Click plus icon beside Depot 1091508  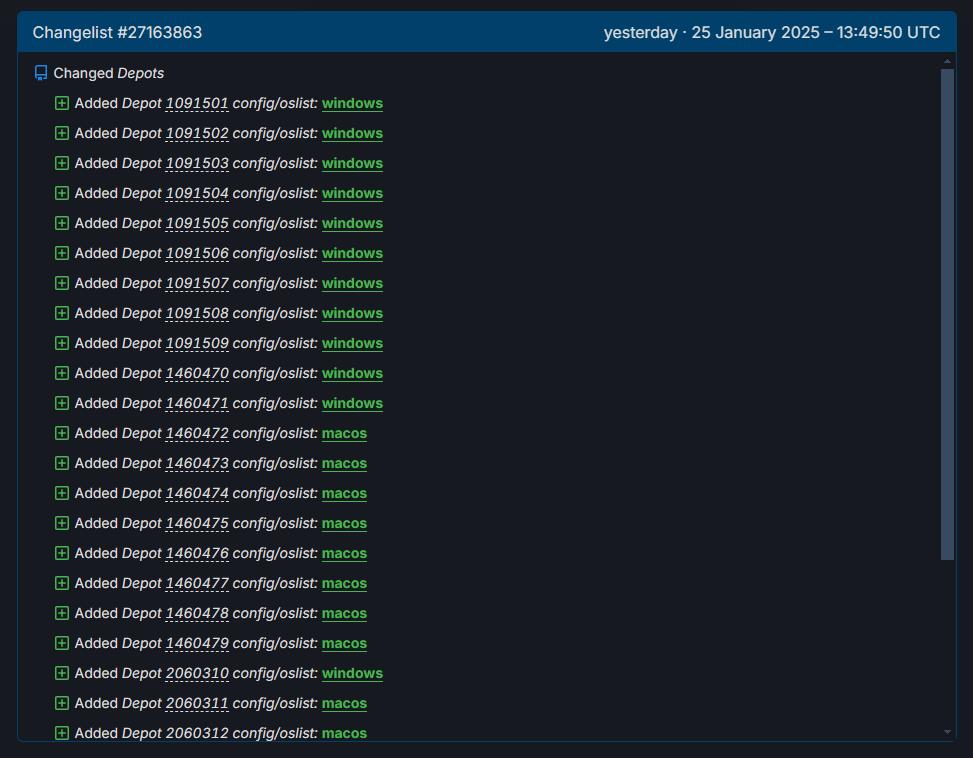click(61, 313)
